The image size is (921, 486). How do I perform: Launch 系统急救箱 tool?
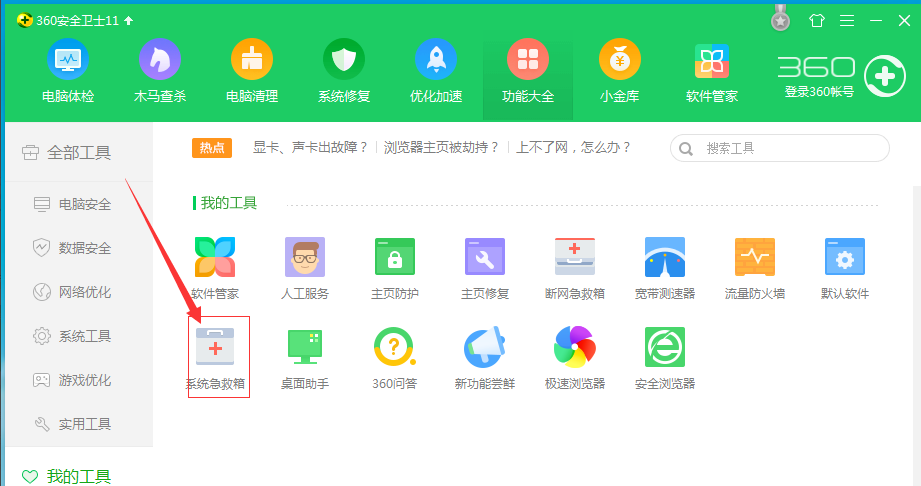click(215, 358)
